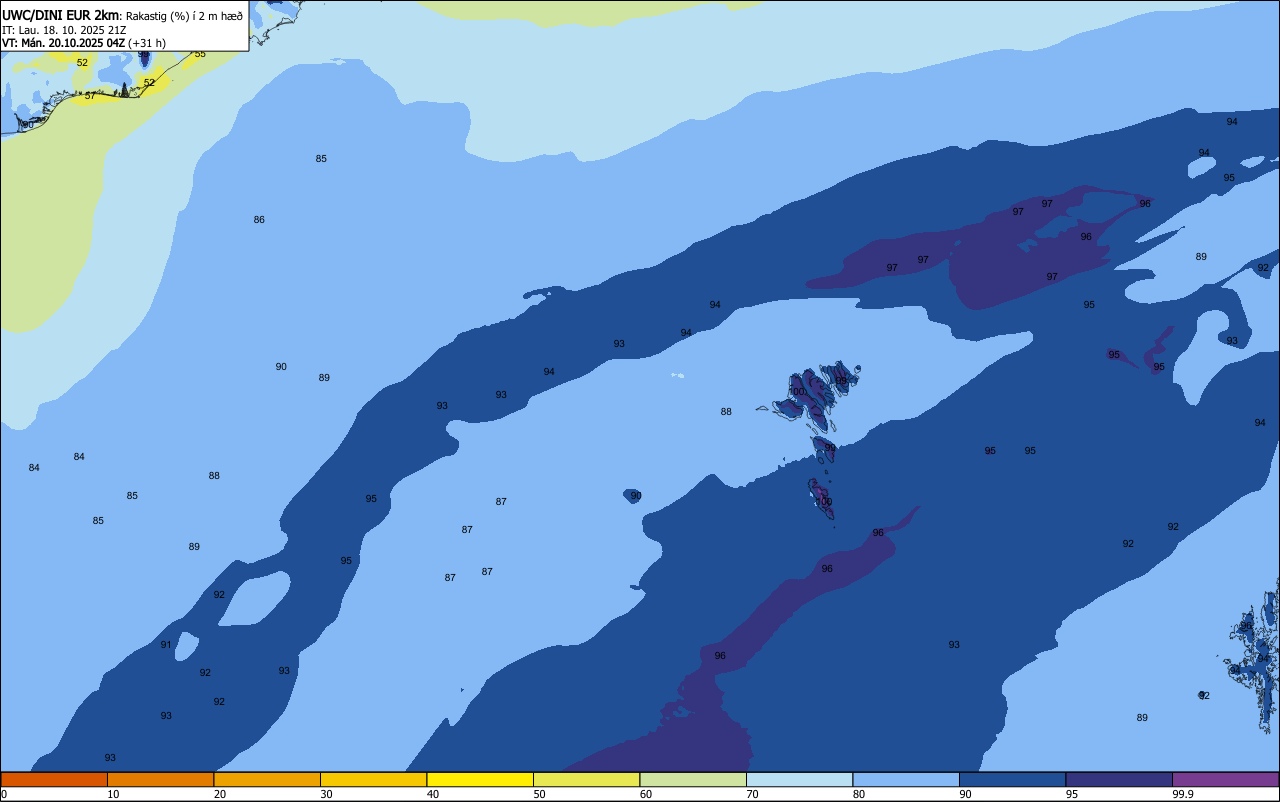Click the dark orange 0–10 legend swatch
The width and height of the screenshot is (1280, 802).
coord(54,779)
